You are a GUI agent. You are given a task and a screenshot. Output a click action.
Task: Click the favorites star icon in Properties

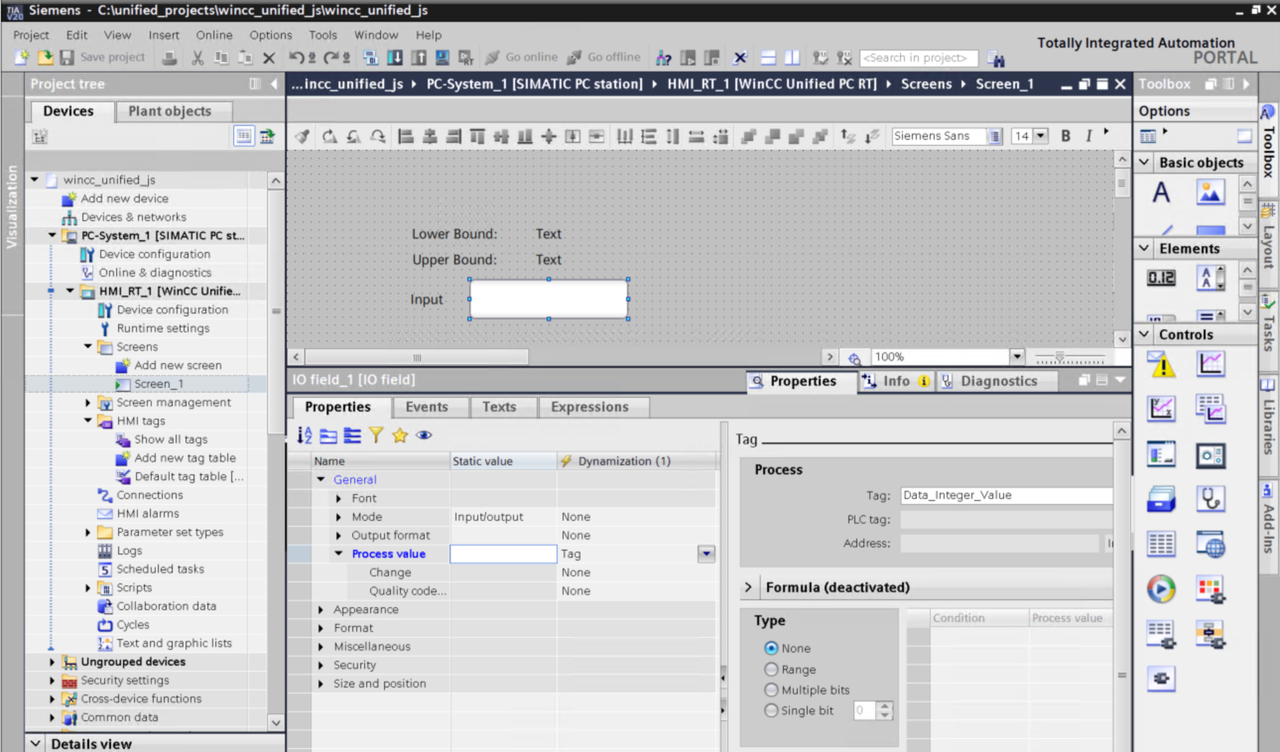[400, 435]
